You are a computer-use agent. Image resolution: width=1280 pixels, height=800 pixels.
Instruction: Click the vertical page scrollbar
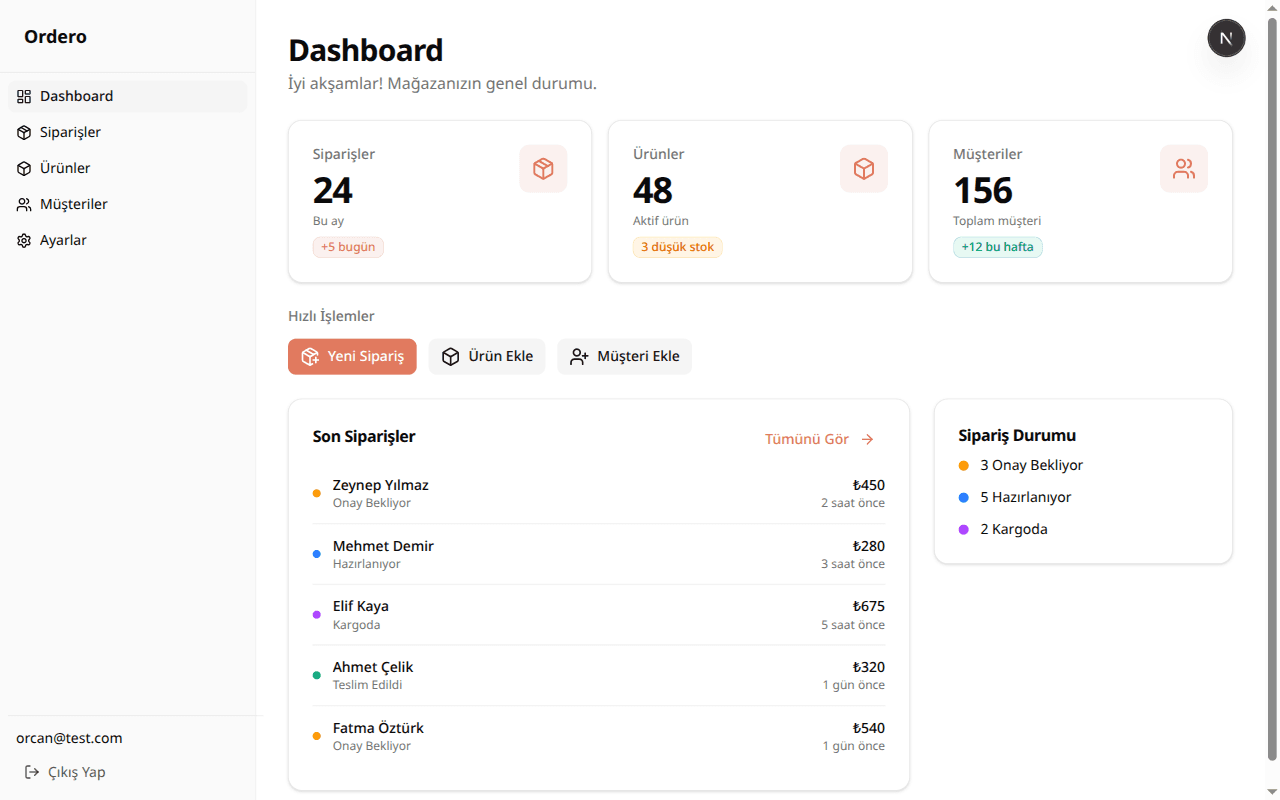pos(1272,390)
